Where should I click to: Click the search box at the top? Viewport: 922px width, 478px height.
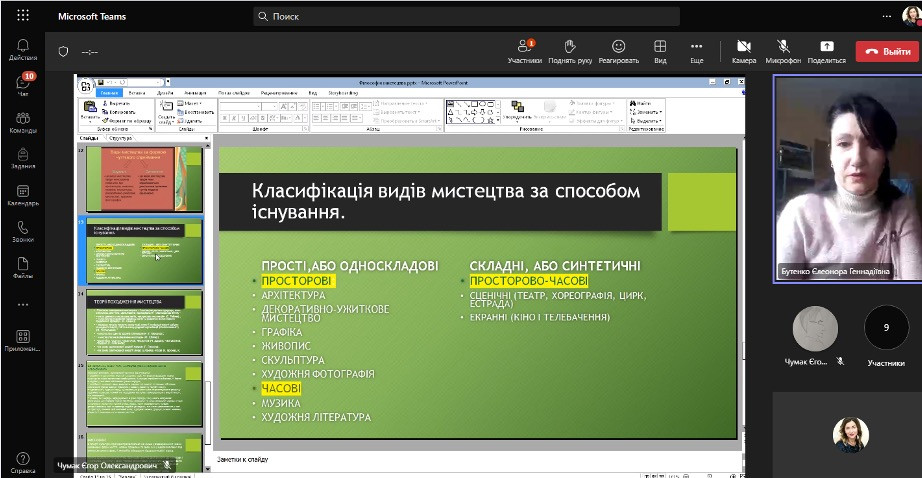coord(466,17)
